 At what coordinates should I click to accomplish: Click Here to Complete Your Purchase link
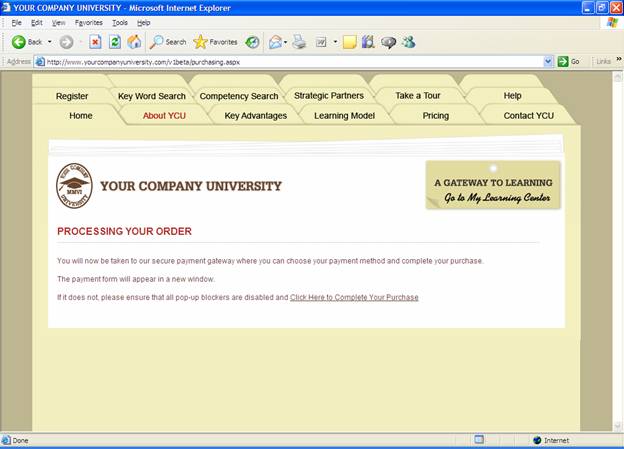[354, 297]
